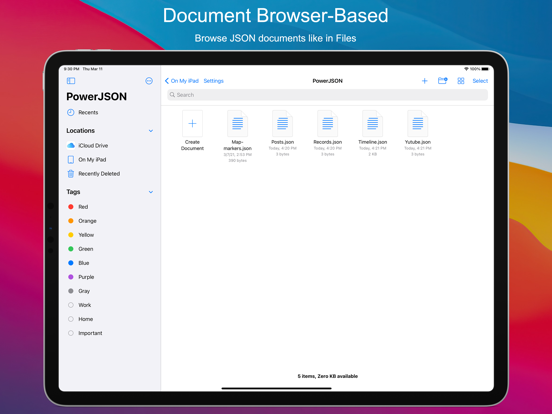Create a new folder with folder icon
The width and height of the screenshot is (552, 414).
tap(443, 81)
